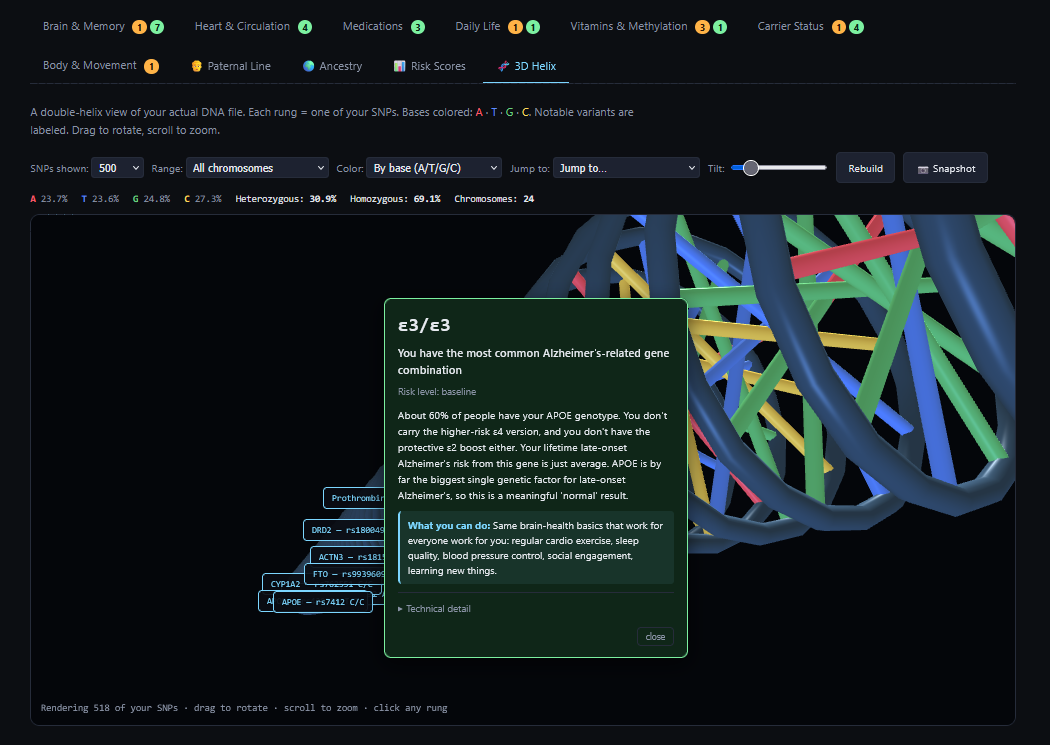Screen dimensions: 1050x745
Task: Click the A 23.7% base stat
Action: pos(49,199)
